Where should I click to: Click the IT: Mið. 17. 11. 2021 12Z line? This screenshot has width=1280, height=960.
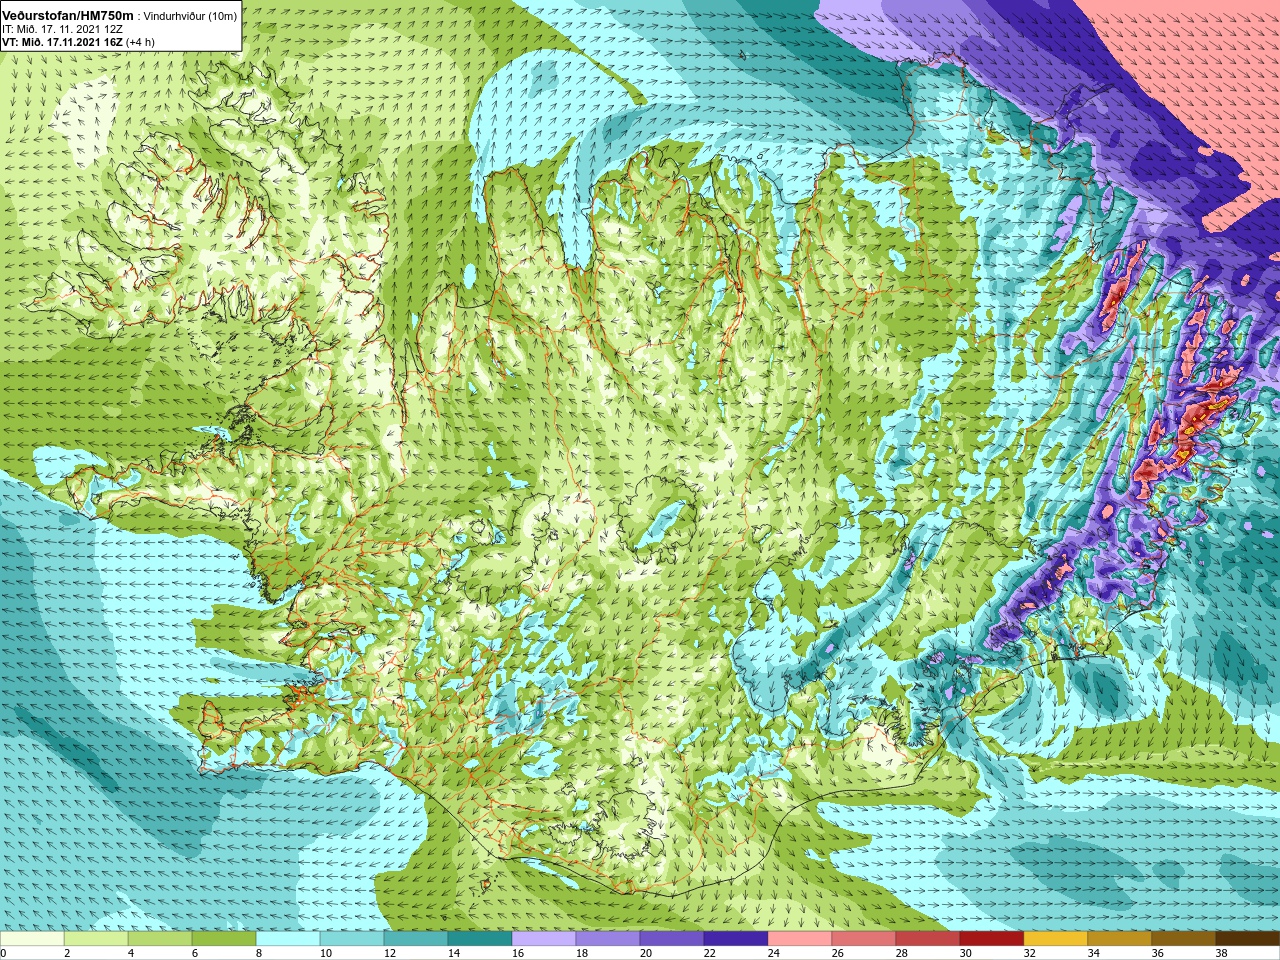[x=62, y=30]
